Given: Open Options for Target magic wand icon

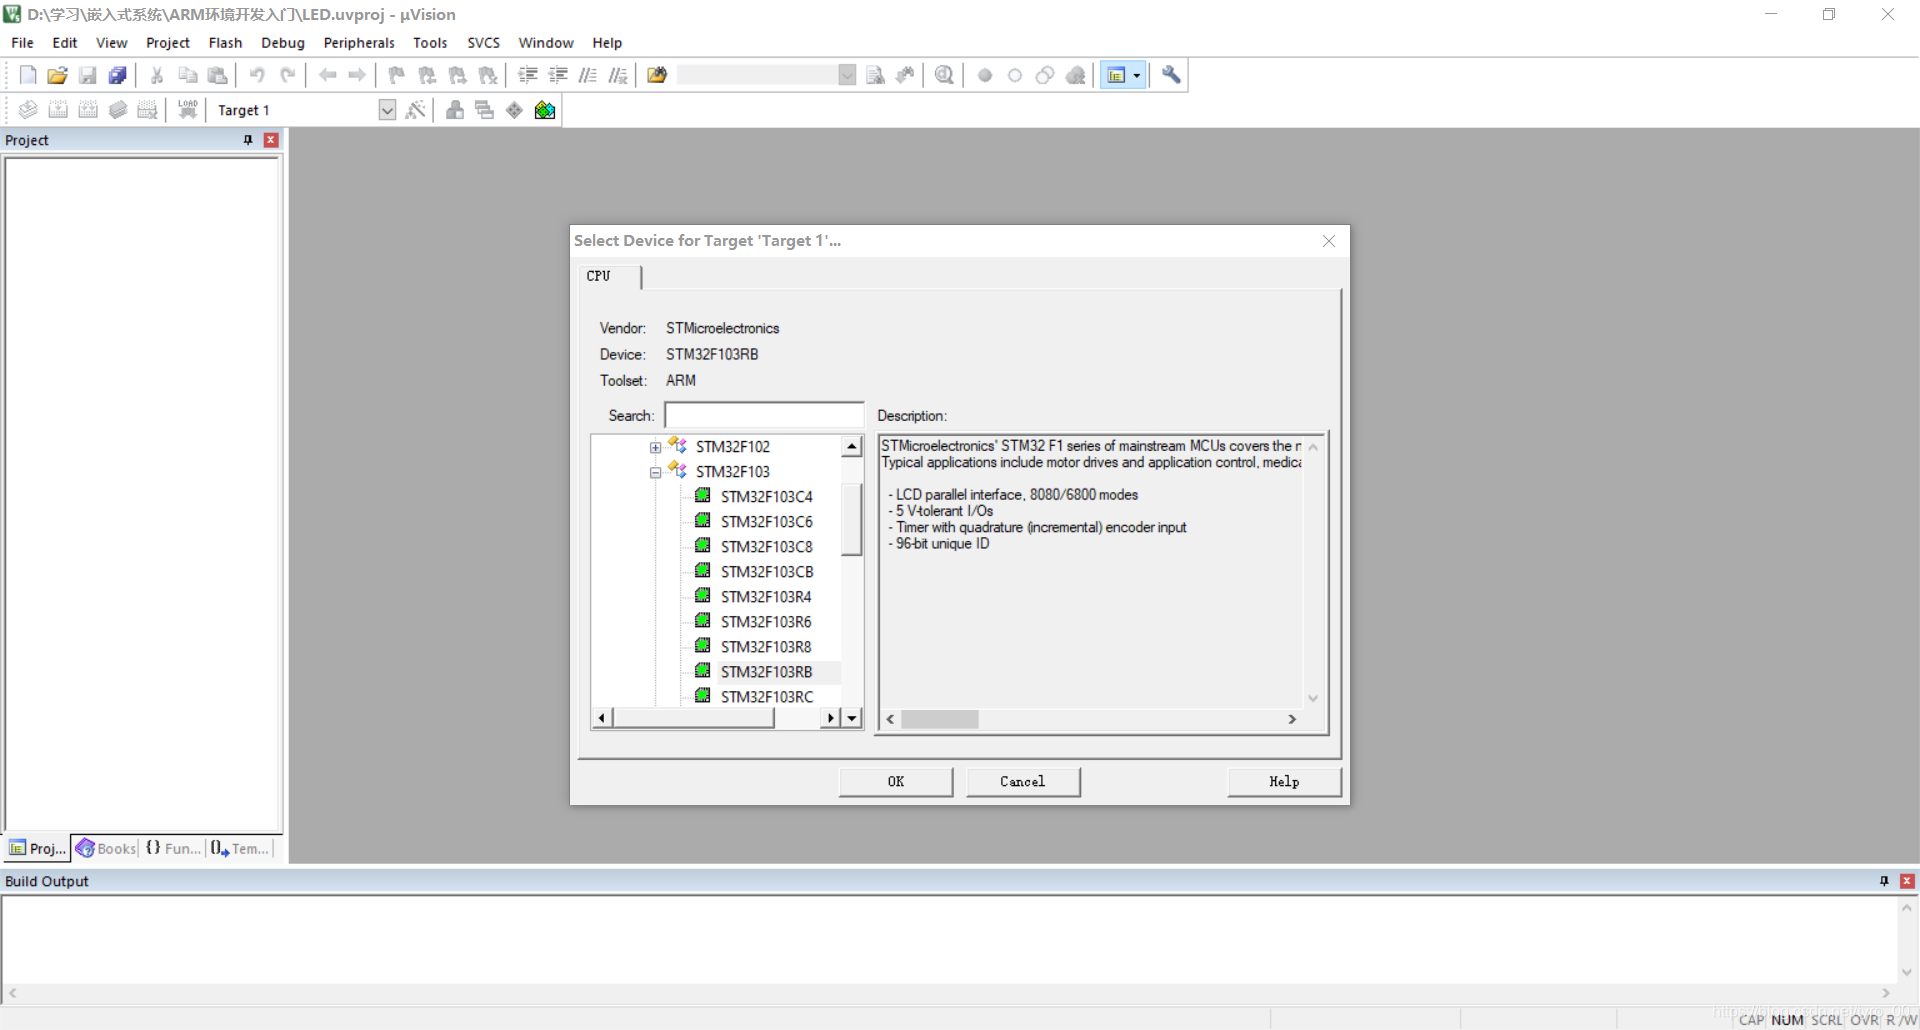Looking at the screenshot, I should point(416,110).
